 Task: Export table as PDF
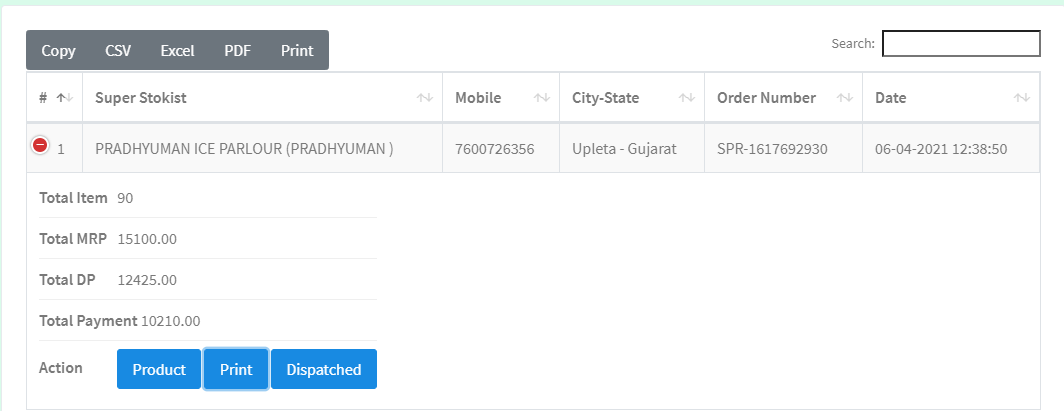click(x=238, y=50)
